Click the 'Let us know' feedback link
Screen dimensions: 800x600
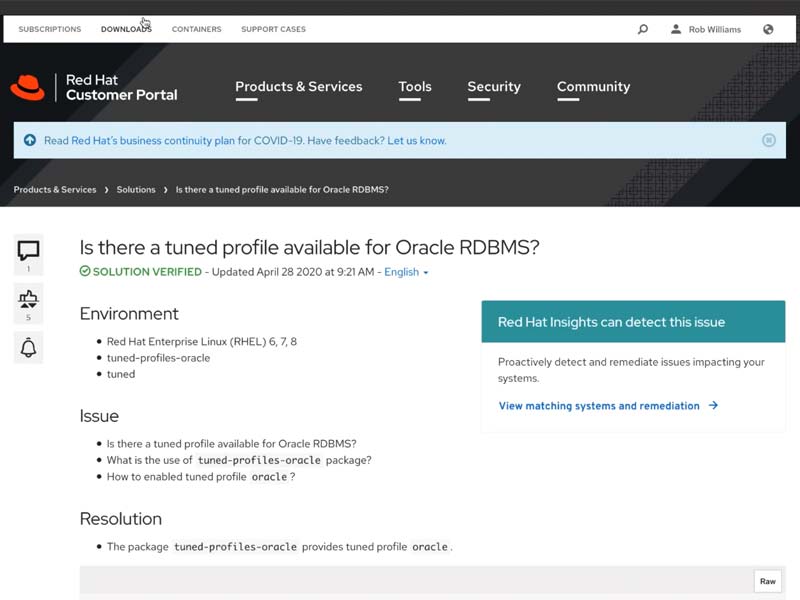pyautogui.click(x=416, y=140)
